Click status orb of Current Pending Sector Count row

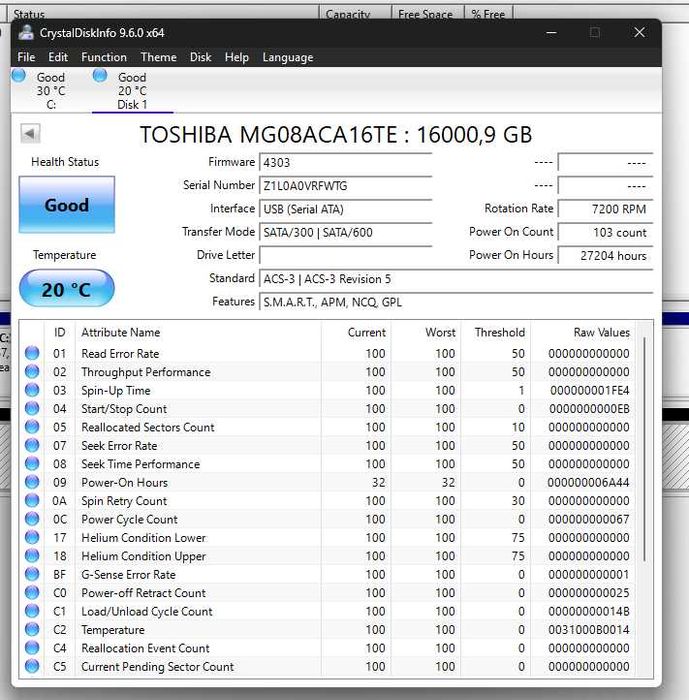(32, 666)
